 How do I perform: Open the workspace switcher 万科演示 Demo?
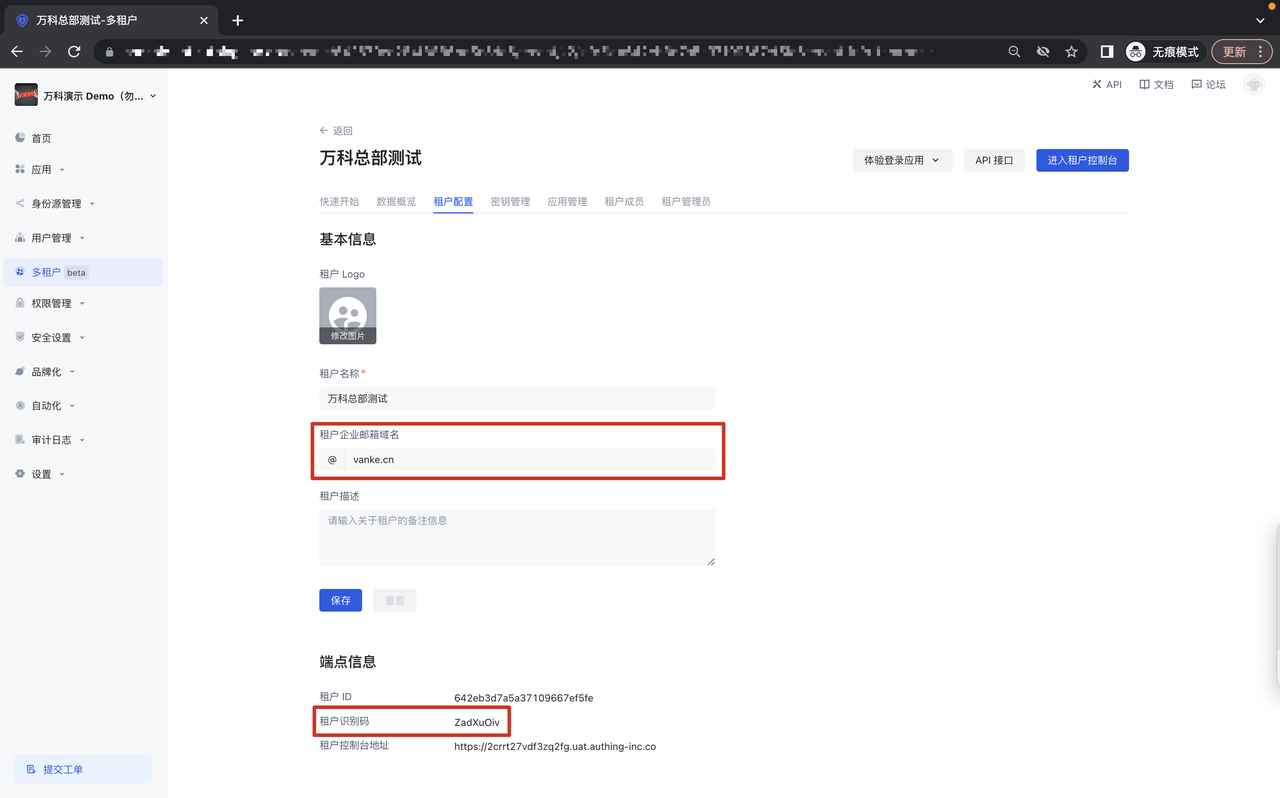[x=86, y=96]
